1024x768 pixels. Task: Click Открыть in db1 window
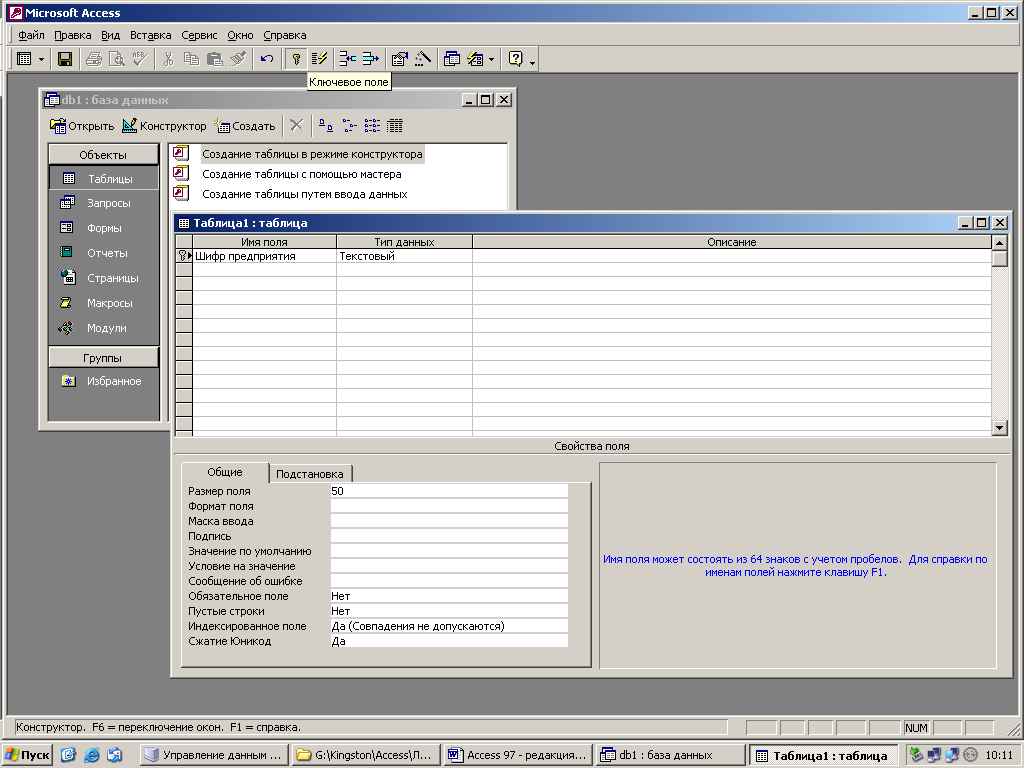tap(82, 126)
